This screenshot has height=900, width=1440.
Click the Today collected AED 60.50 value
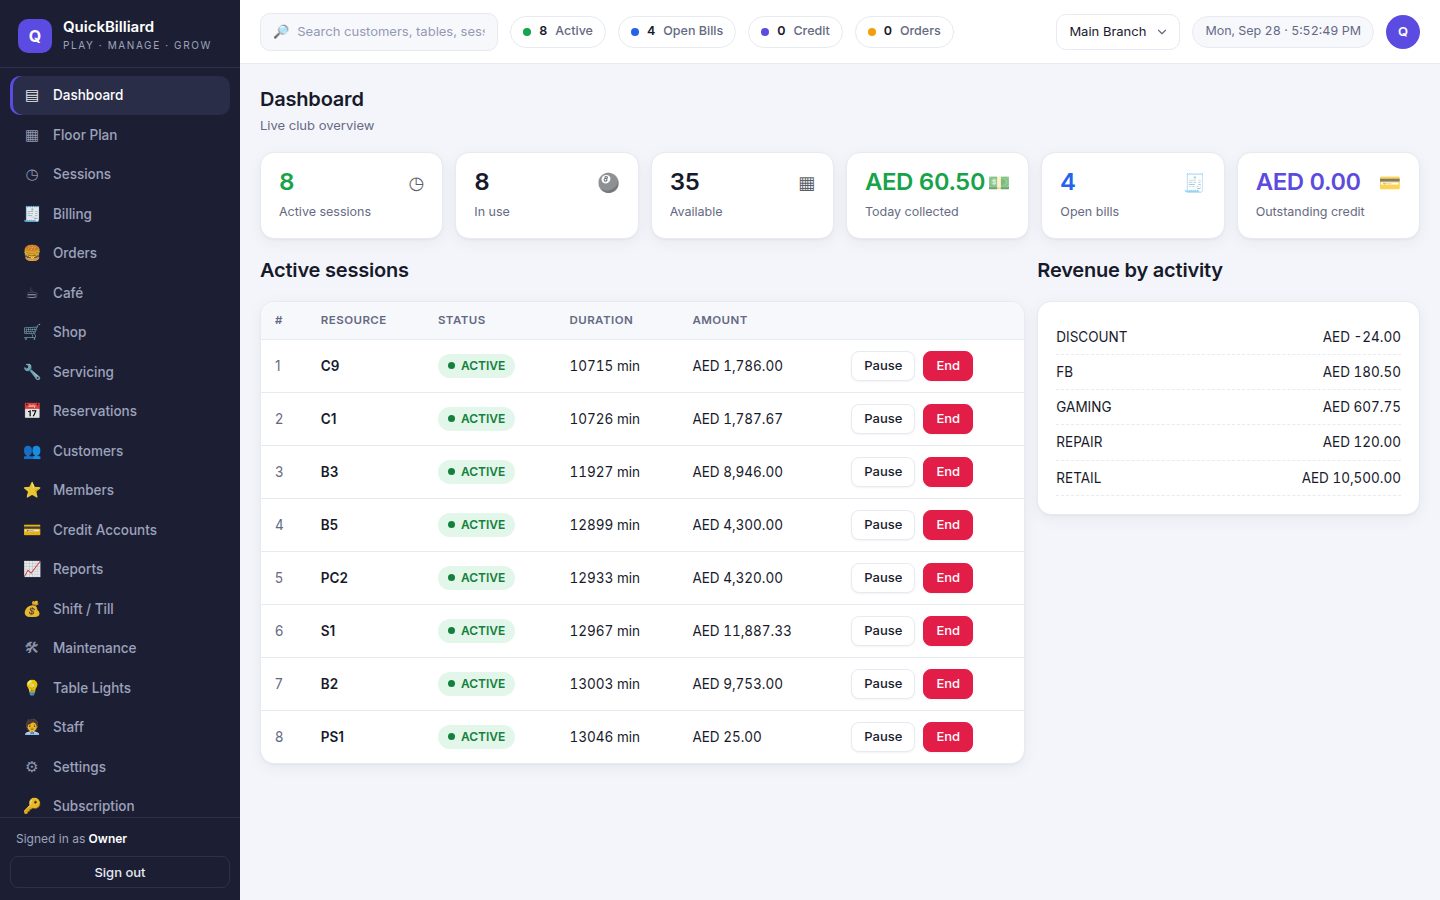(x=925, y=182)
